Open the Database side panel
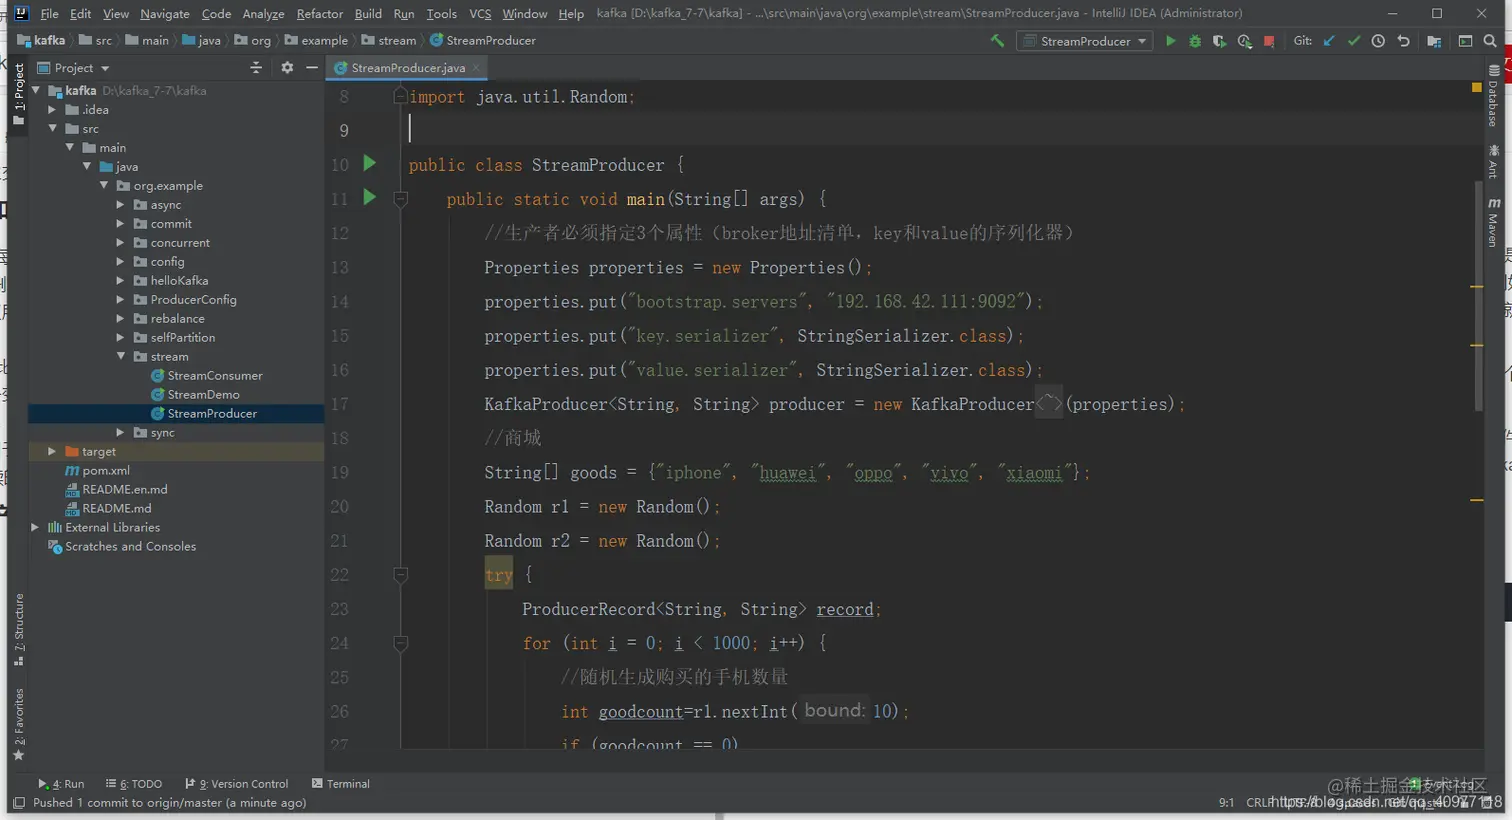 [x=1493, y=95]
